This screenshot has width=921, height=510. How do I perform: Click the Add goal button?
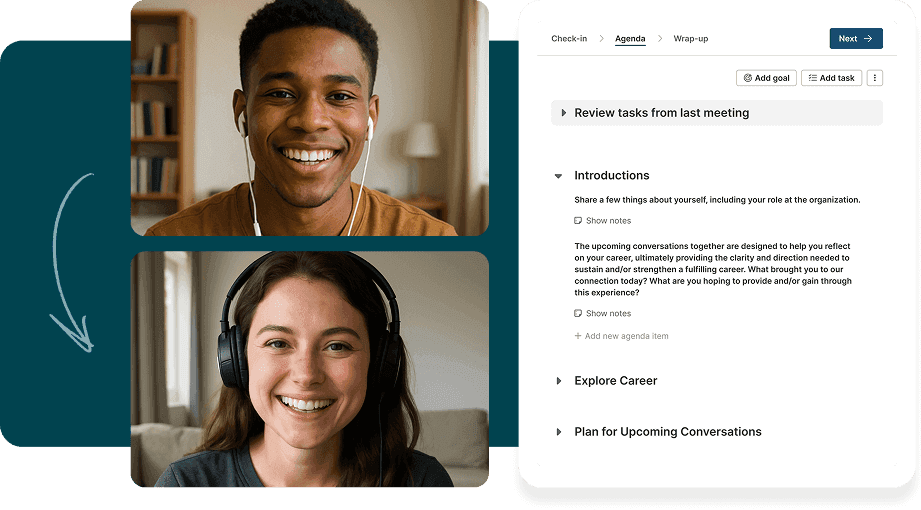[x=766, y=78]
